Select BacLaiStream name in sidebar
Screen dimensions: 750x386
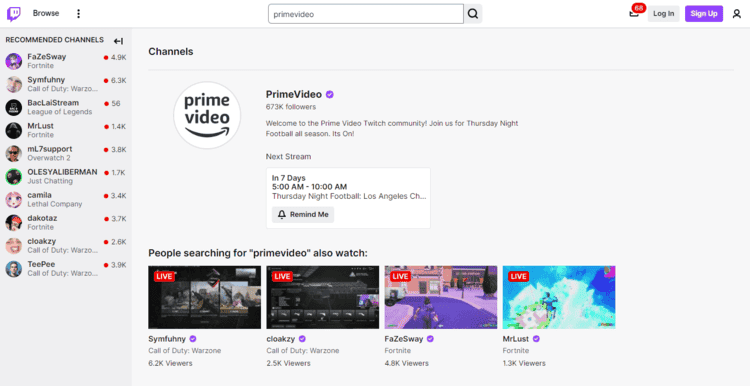(53, 103)
